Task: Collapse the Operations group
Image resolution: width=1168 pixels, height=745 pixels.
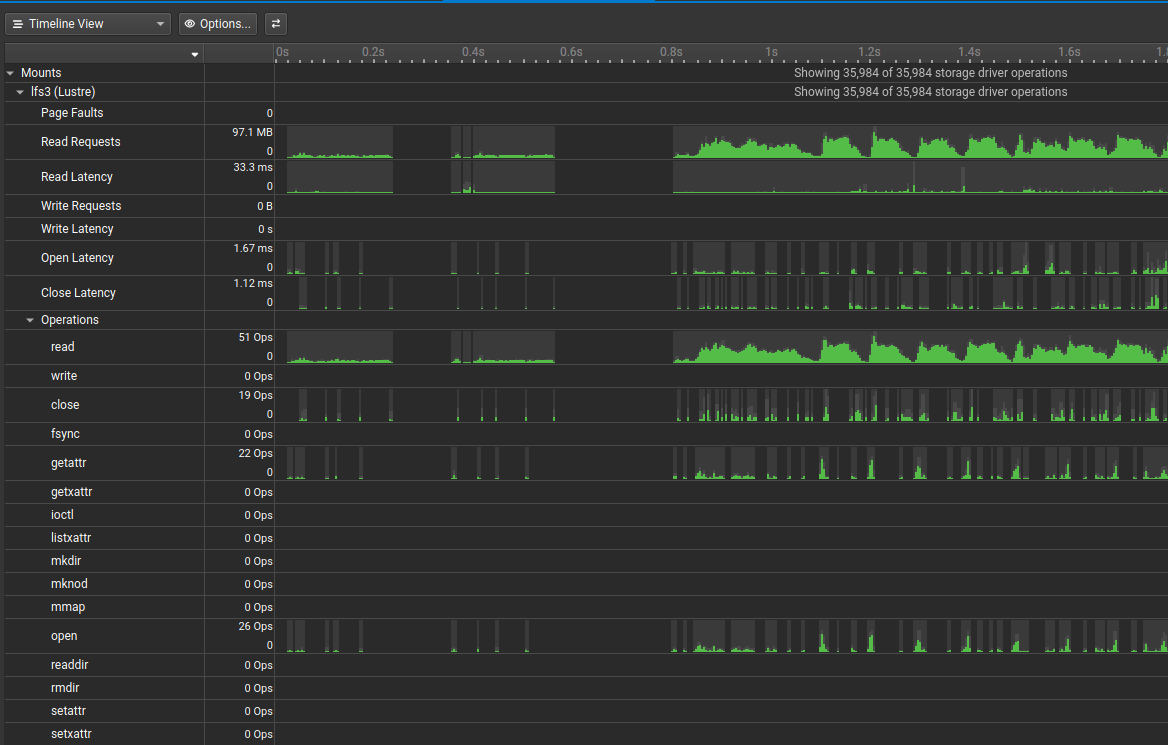Action: coord(30,320)
